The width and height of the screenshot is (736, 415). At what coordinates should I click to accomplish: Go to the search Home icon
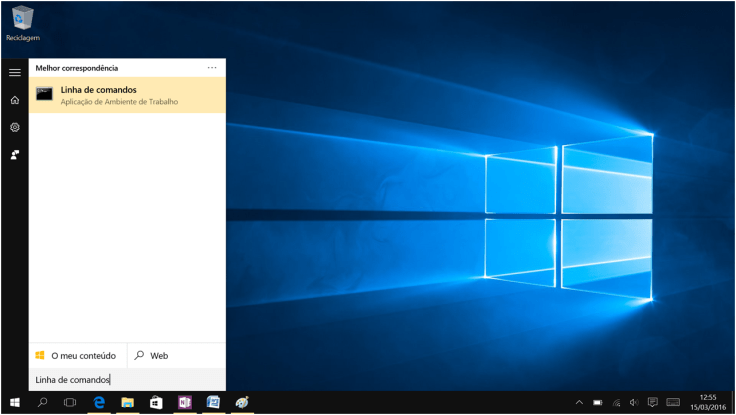coord(15,100)
